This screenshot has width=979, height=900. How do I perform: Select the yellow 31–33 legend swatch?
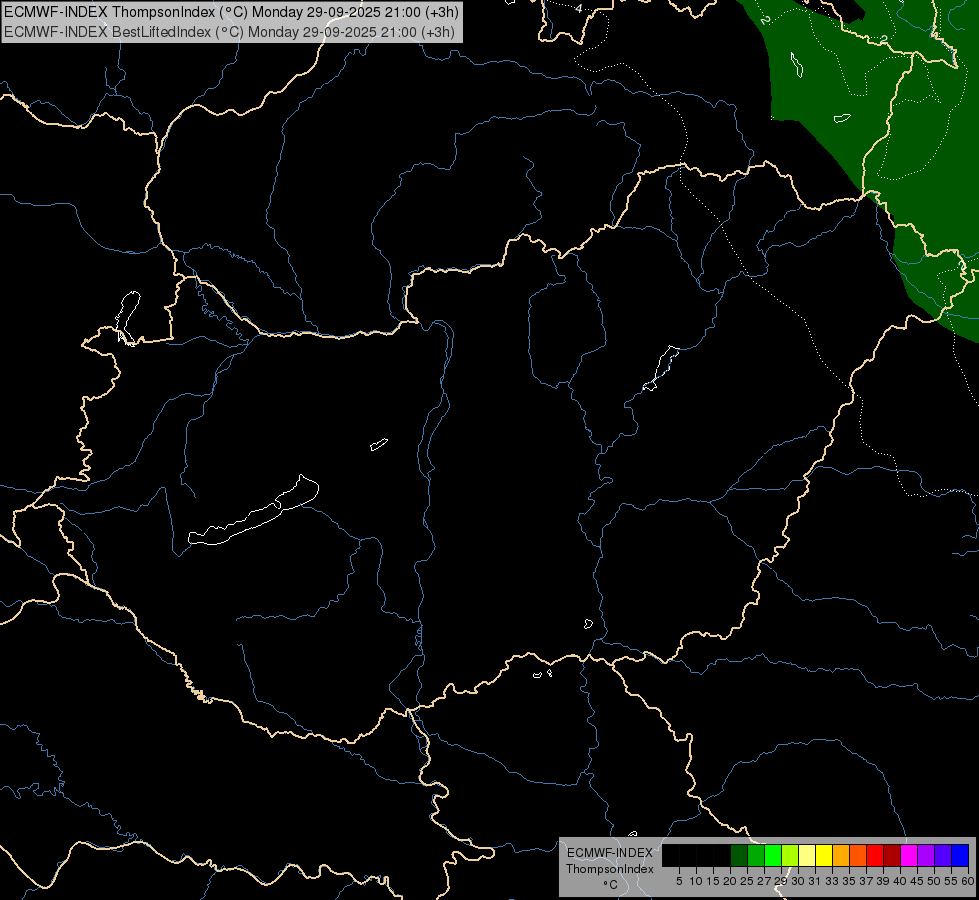pyautogui.click(x=824, y=855)
